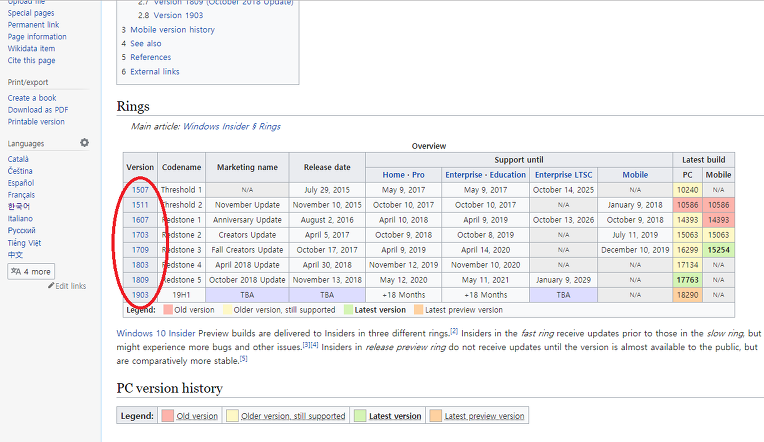The height and width of the screenshot is (442, 764).
Task: Select PC build 18290 cell
Action: point(688,295)
